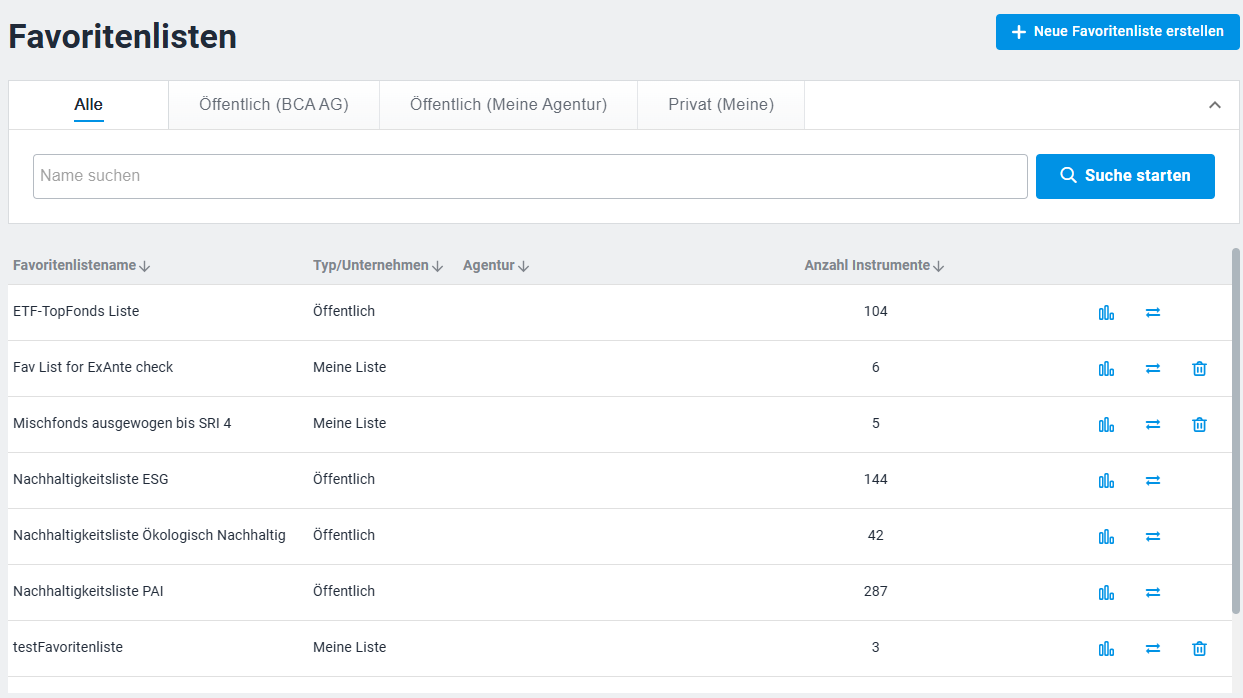Screen dimensions: 1243x698
Task: Open chart icon for Mischfonds ausgewogen row
Action: (1106, 424)
